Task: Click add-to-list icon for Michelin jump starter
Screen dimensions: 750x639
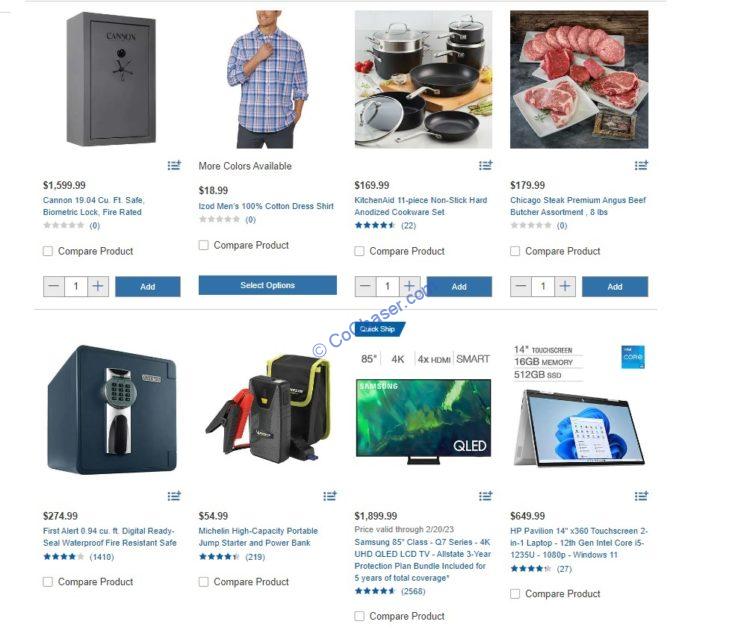Action: 330,496
